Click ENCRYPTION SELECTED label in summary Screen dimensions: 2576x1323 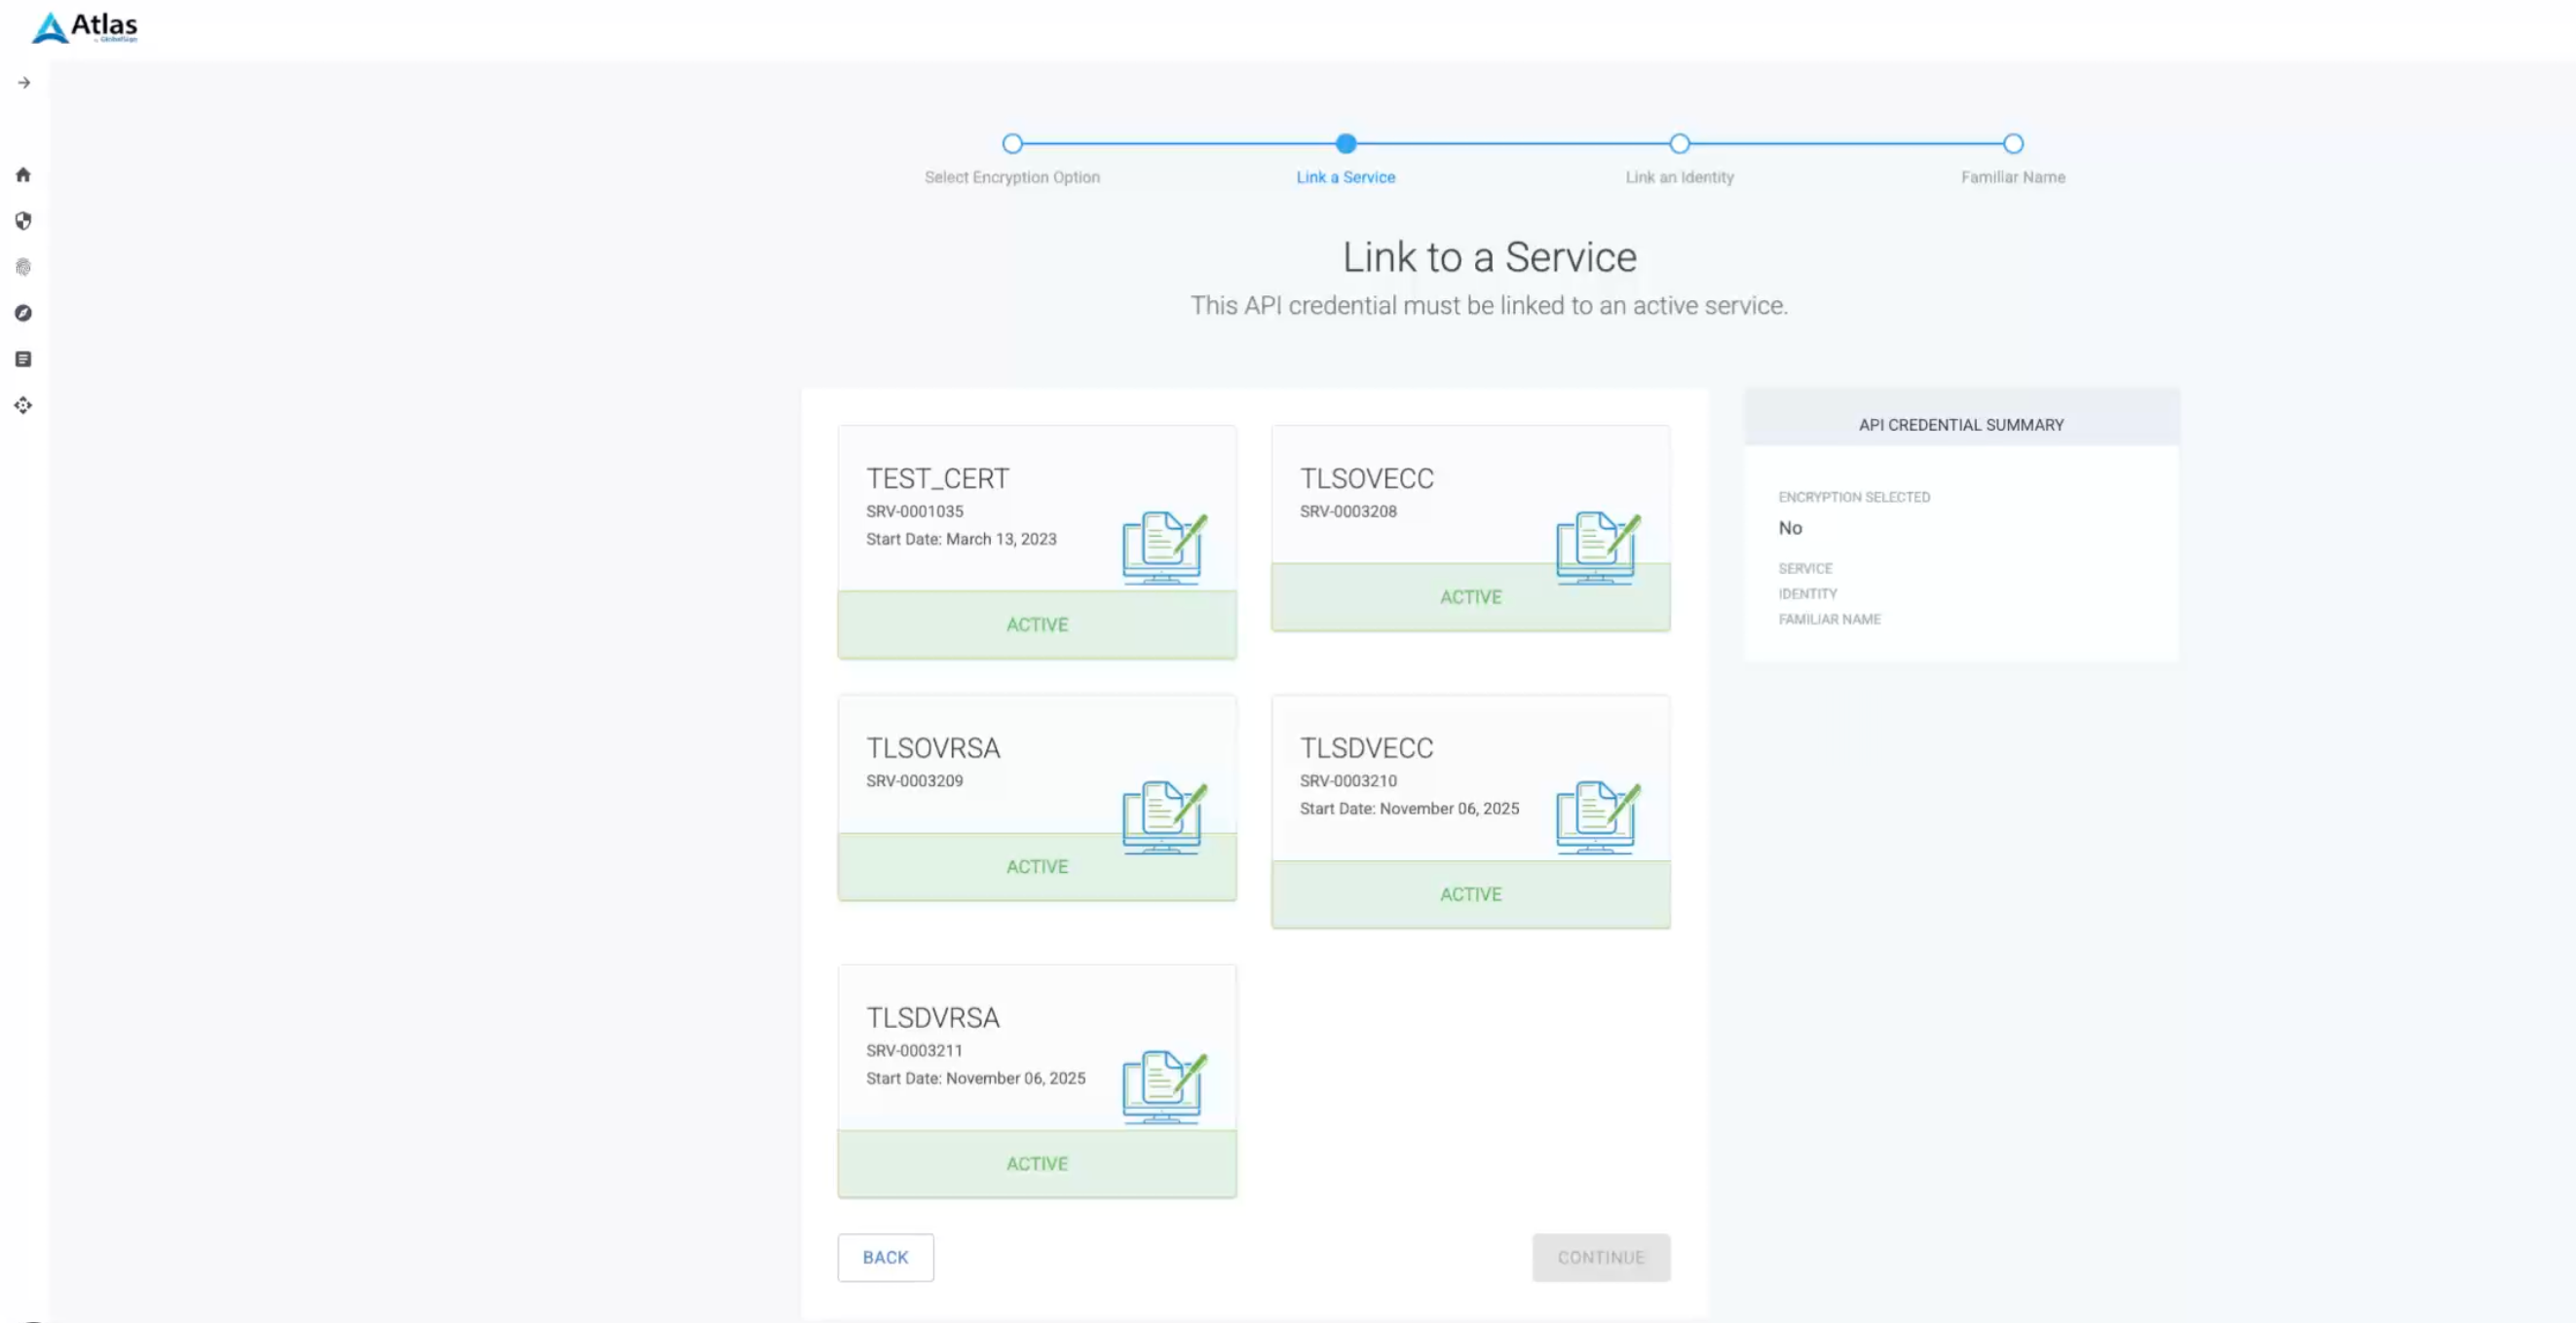1854,497
